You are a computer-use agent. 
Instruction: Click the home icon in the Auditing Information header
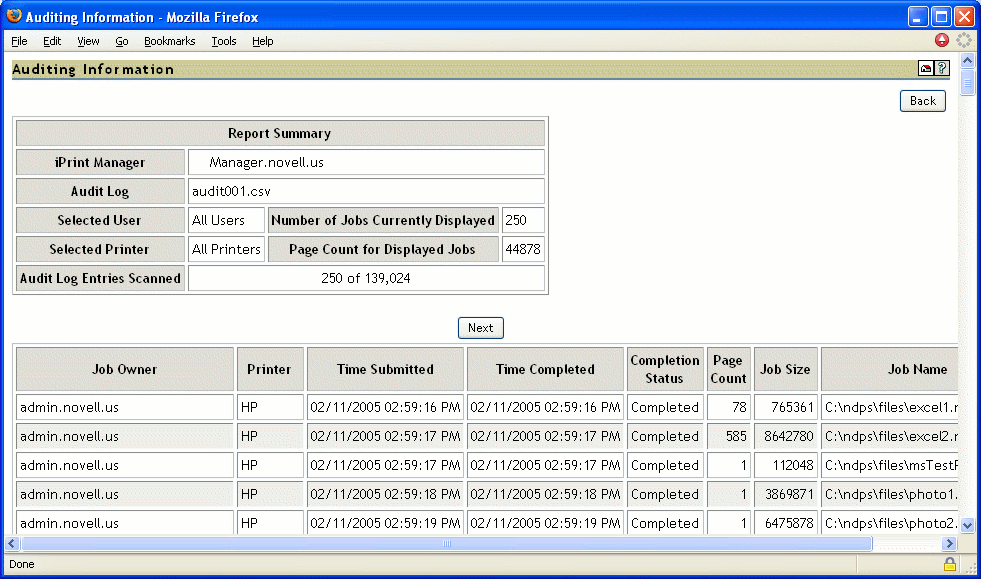click(925, 69)
